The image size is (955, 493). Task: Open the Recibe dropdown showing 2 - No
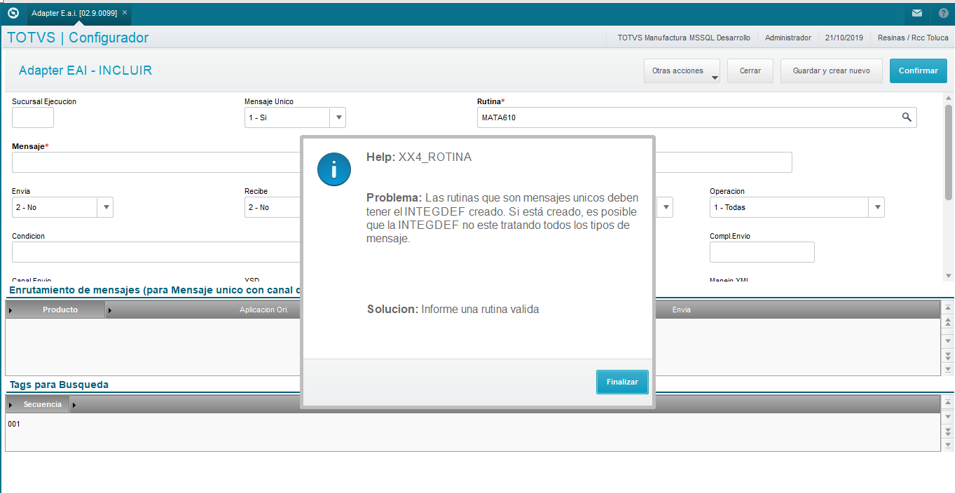click(x=272, y=207)
